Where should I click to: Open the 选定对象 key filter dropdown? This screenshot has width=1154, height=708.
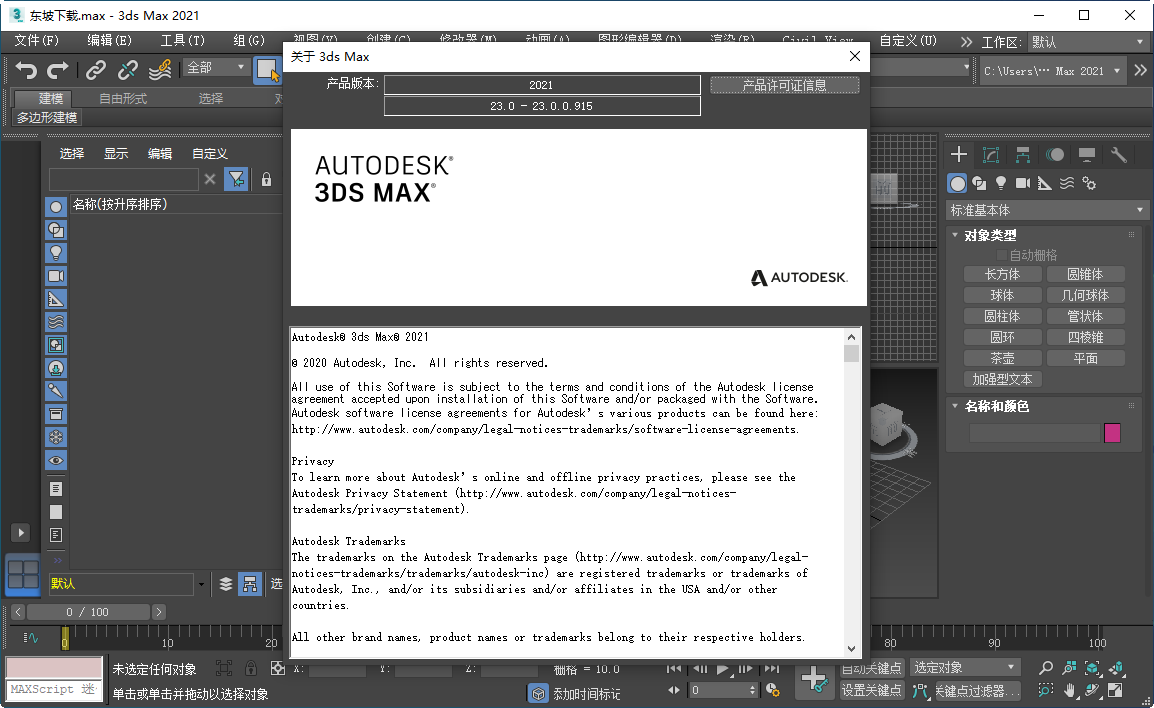964,667
